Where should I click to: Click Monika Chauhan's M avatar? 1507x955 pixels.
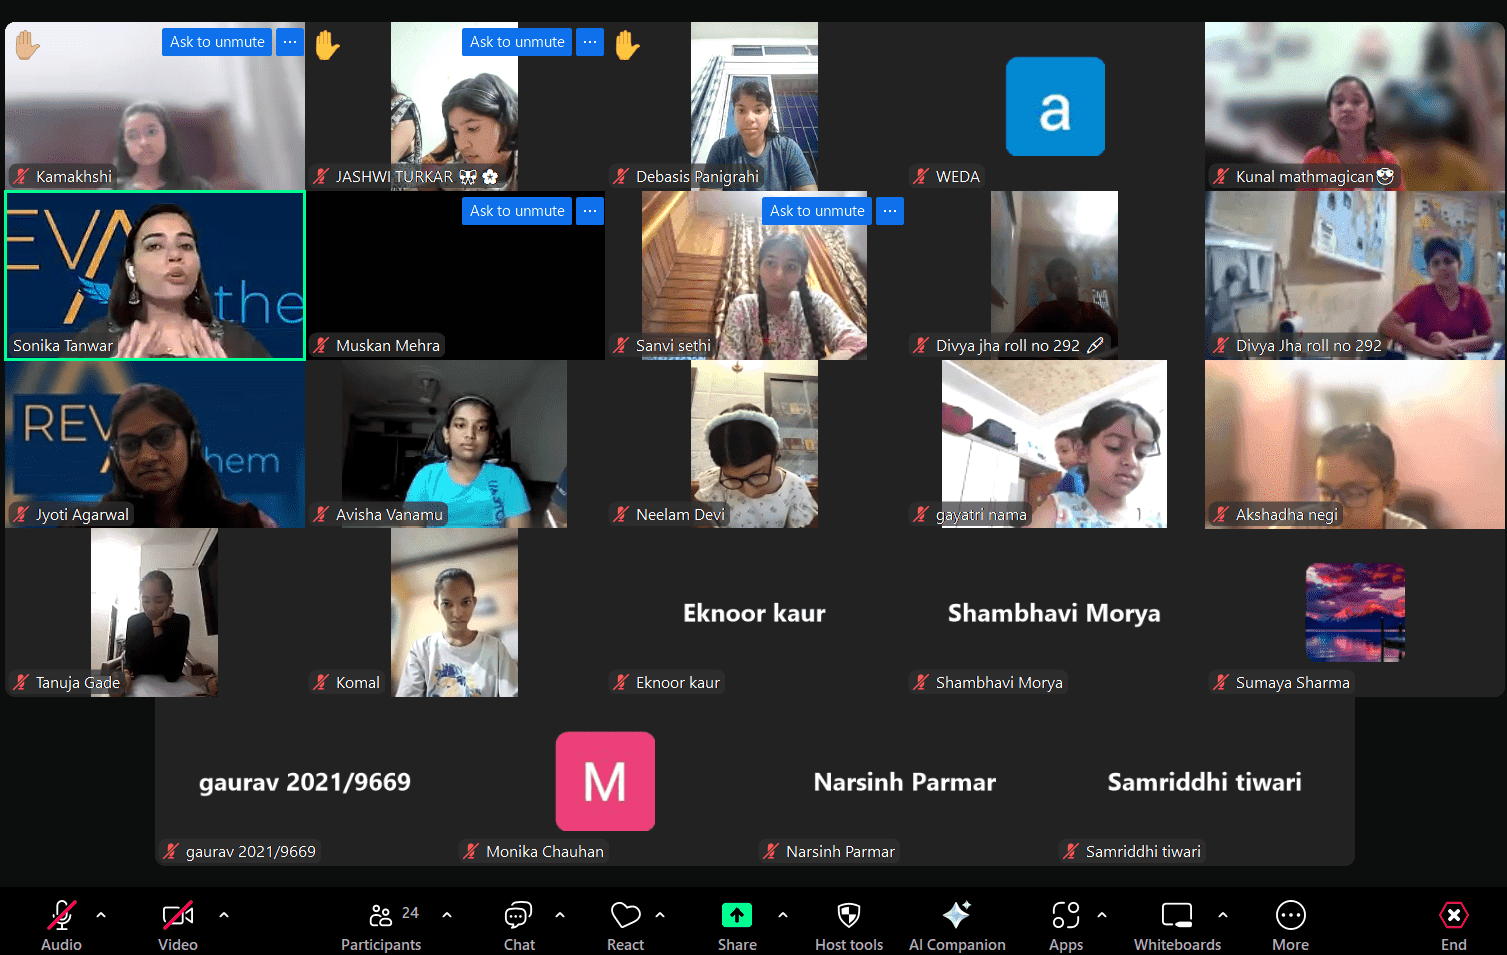(605, 781)
